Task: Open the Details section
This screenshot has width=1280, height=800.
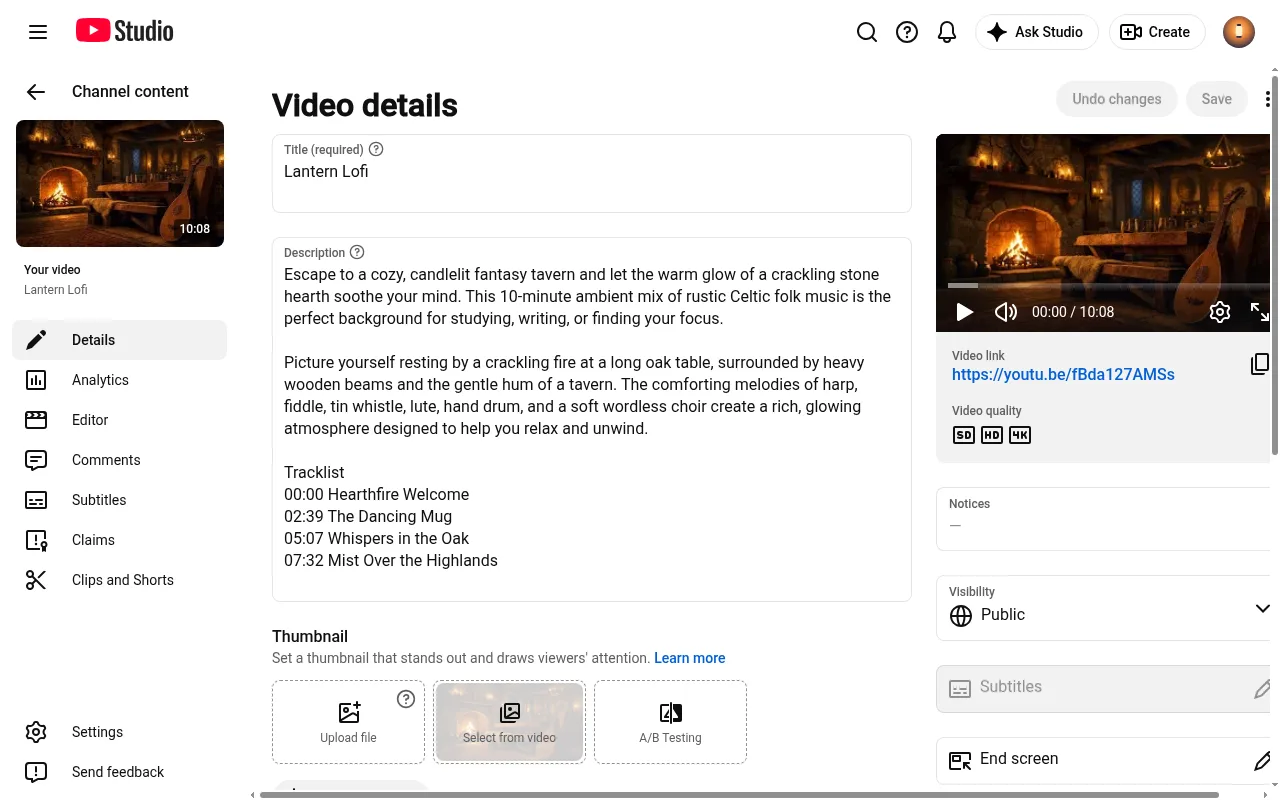Action: [120, 340]
